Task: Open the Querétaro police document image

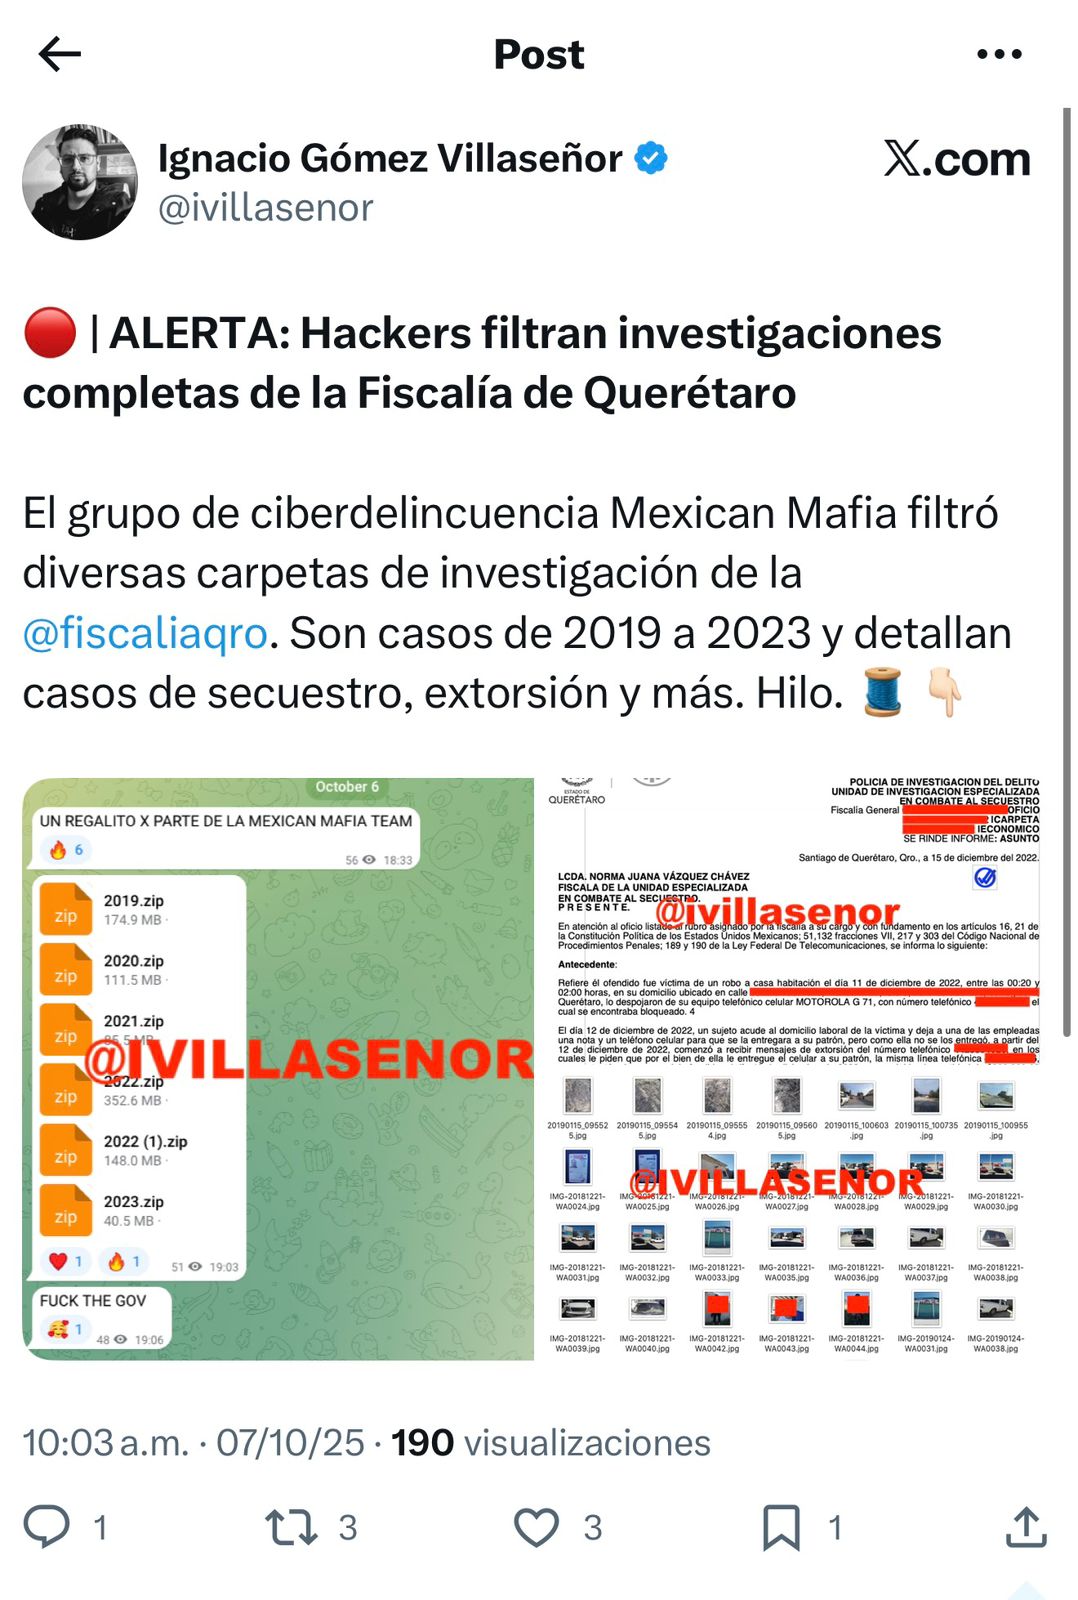Action: [794, 922]
